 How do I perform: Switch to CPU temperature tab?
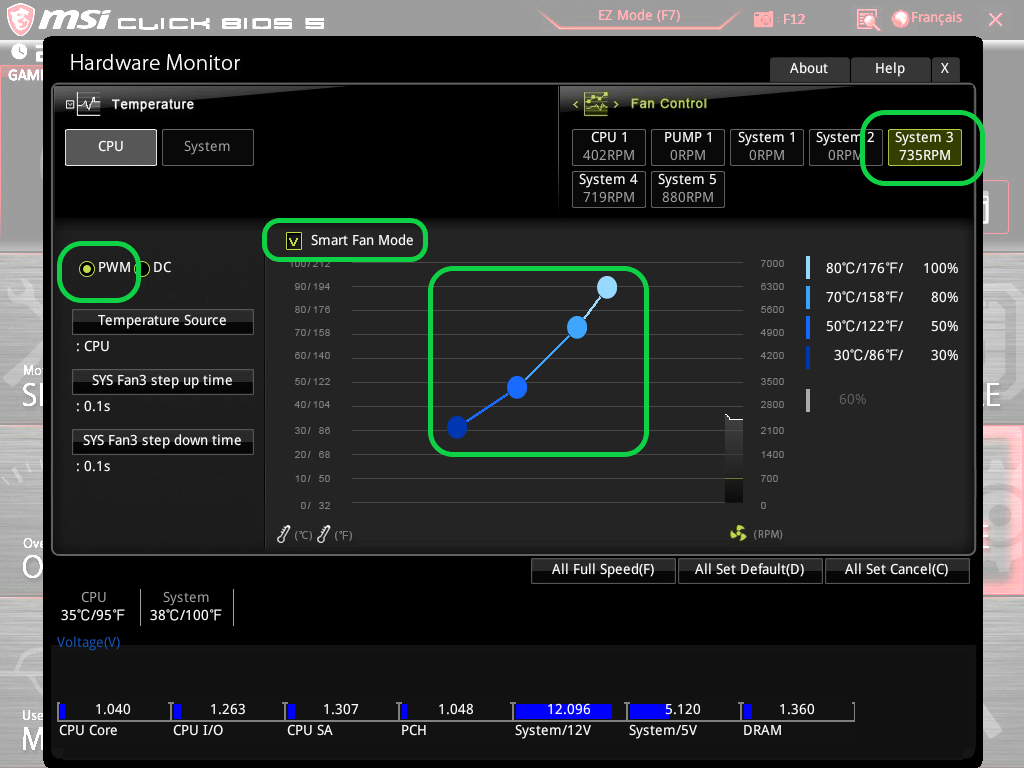coord(110,147)
